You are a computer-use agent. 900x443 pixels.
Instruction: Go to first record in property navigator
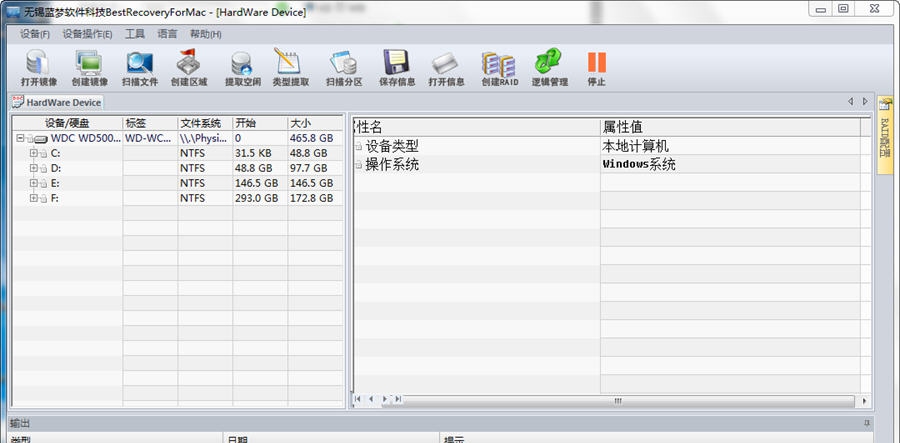(x=358, y=399)
